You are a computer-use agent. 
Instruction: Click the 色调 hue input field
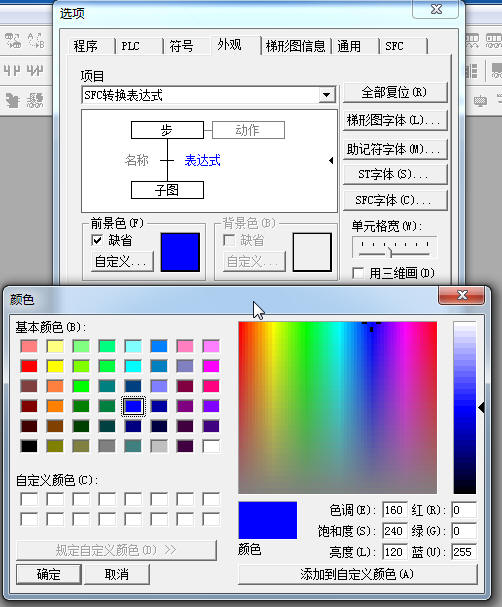pyautogui.click(x=394, y=510)
